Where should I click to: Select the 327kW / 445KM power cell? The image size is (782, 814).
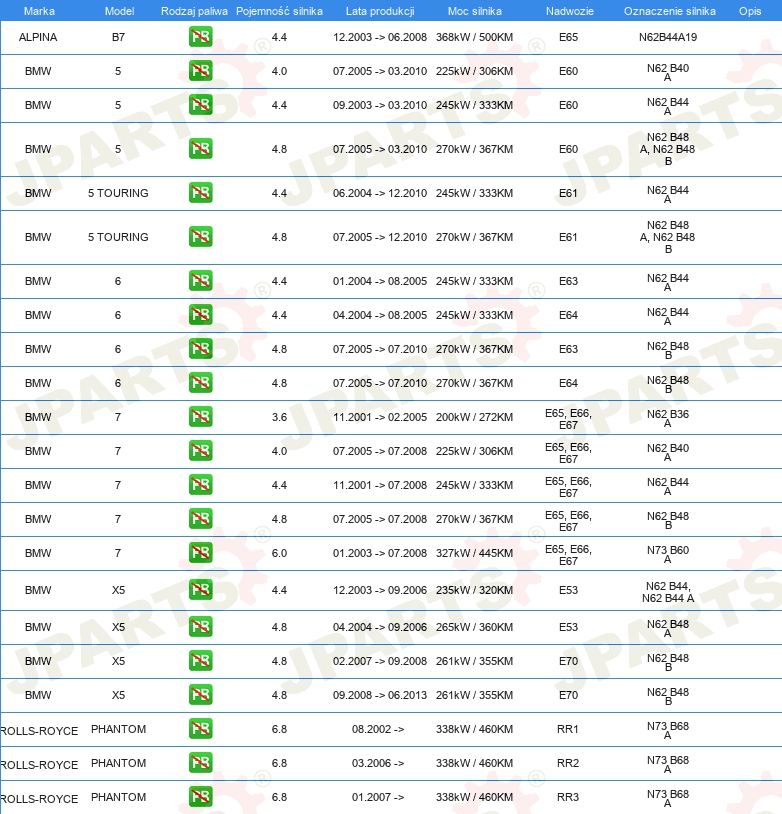tap(474, 553)
